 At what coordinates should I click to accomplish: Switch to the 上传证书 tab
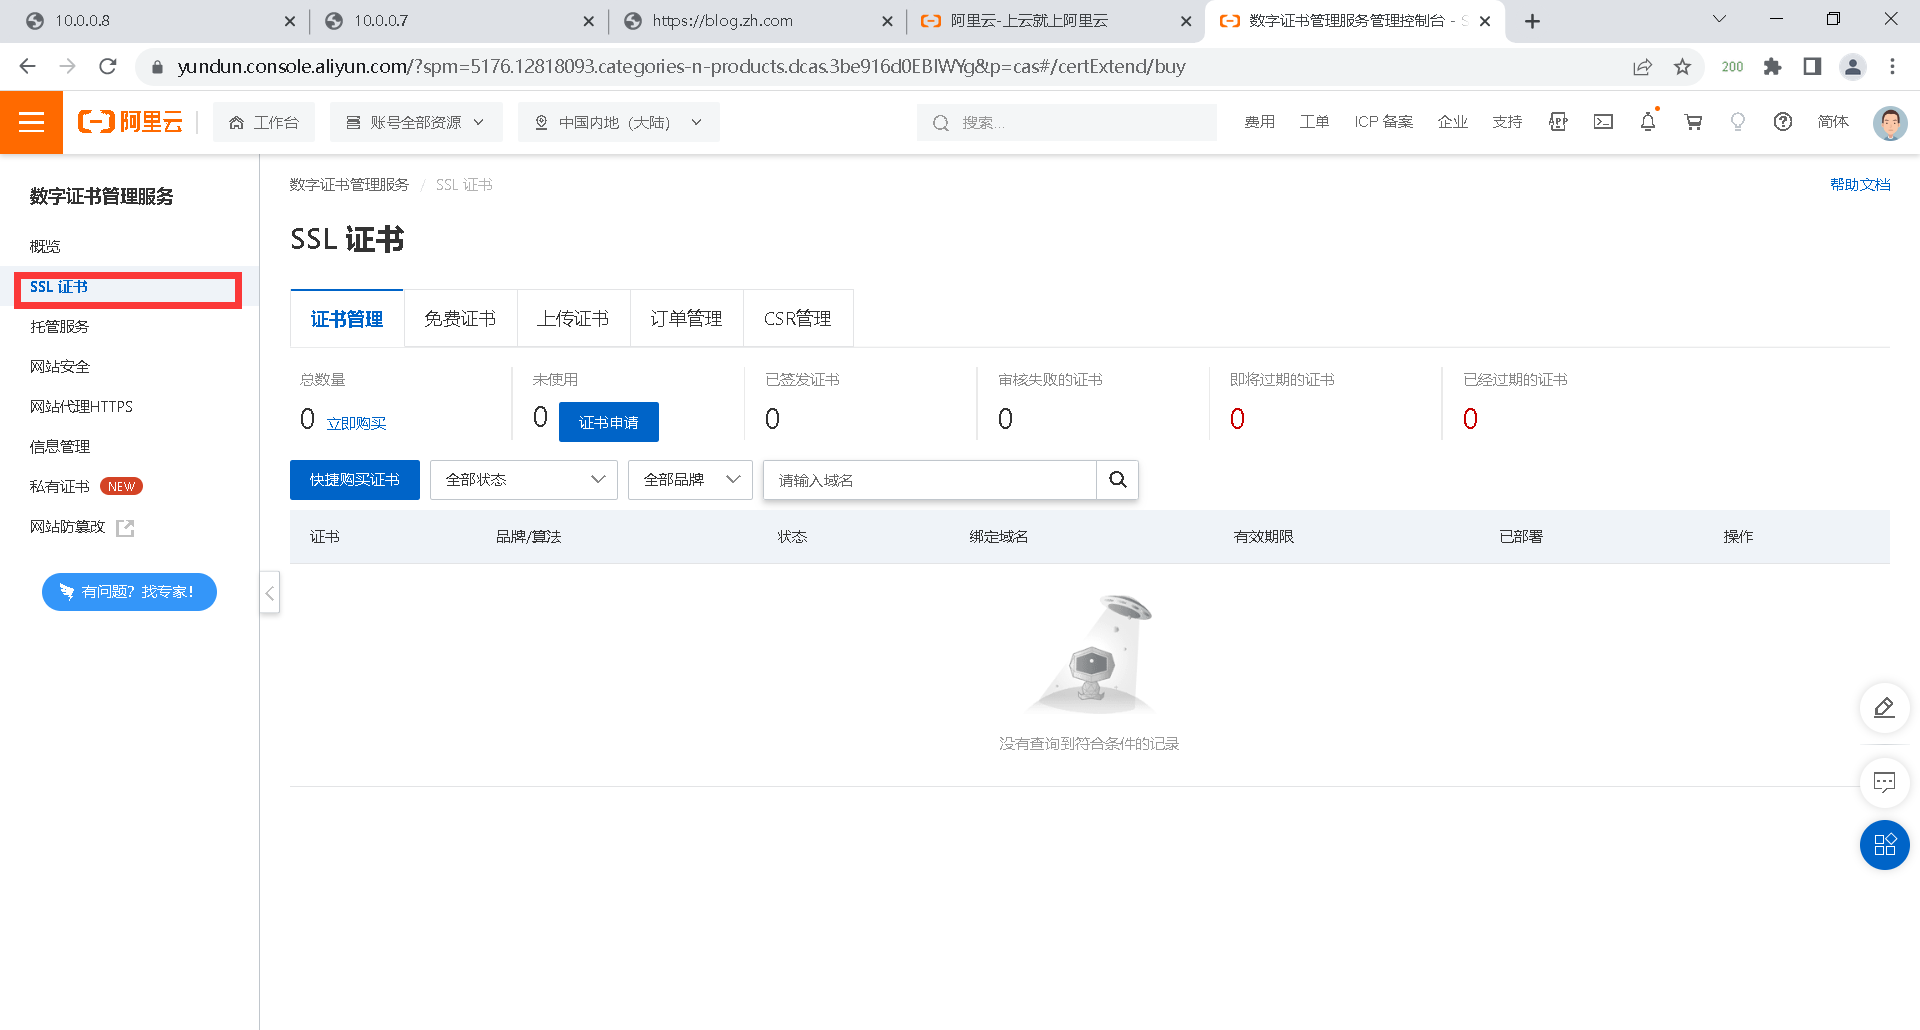[573, 319]
